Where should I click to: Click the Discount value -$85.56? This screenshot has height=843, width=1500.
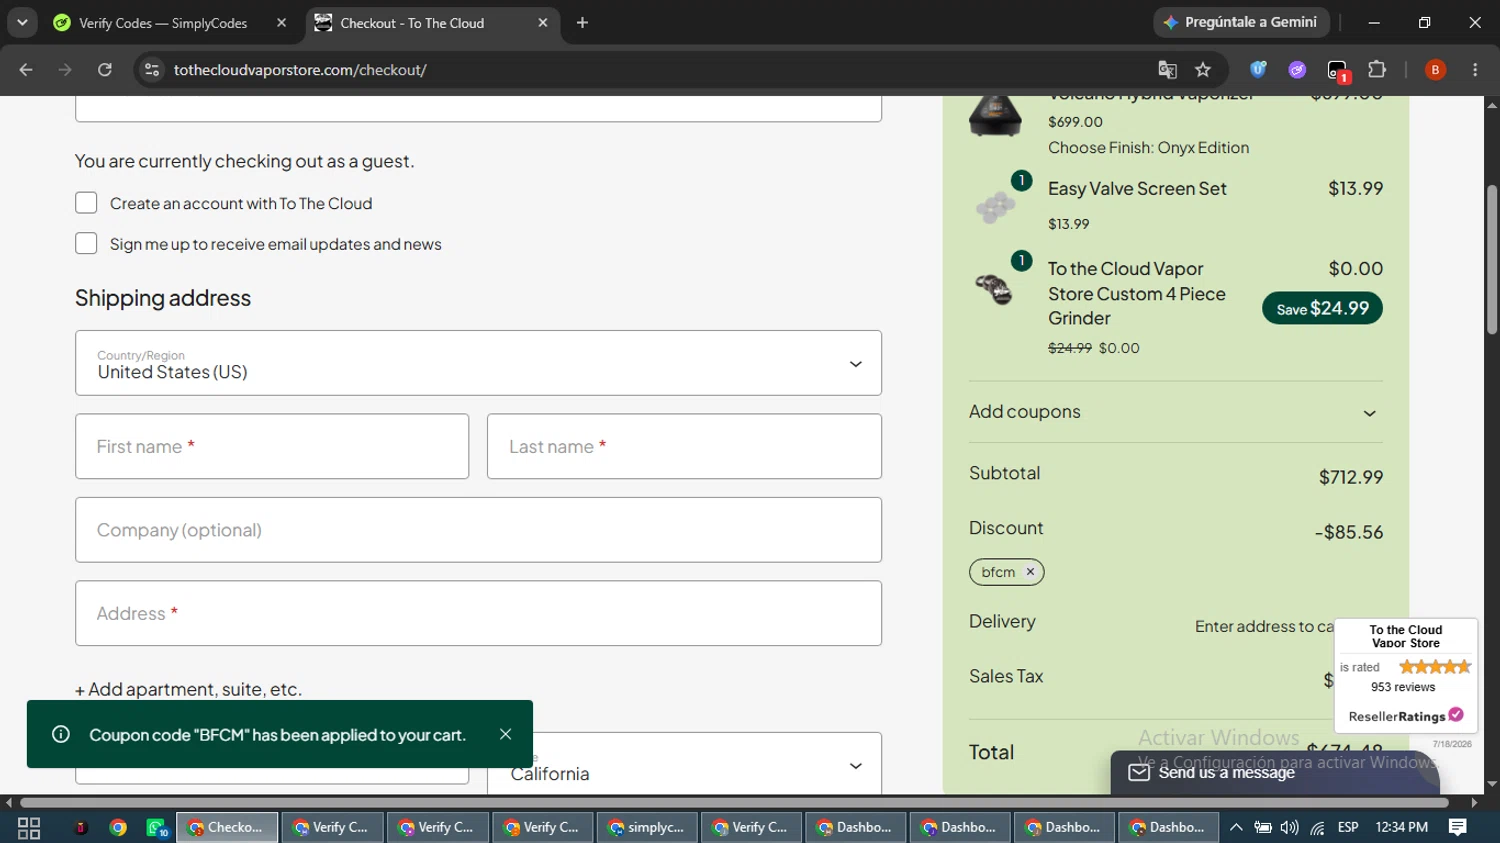[x=1349, y=532]
